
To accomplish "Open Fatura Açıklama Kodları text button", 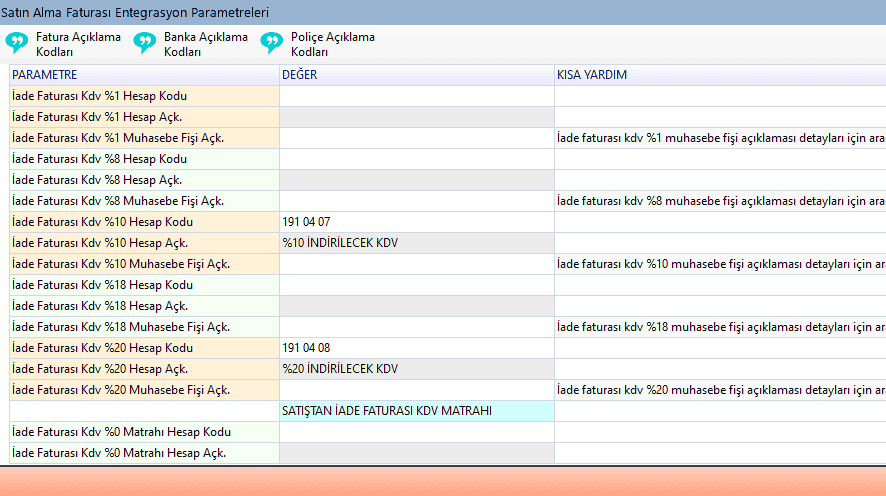I will pos(78,44).
